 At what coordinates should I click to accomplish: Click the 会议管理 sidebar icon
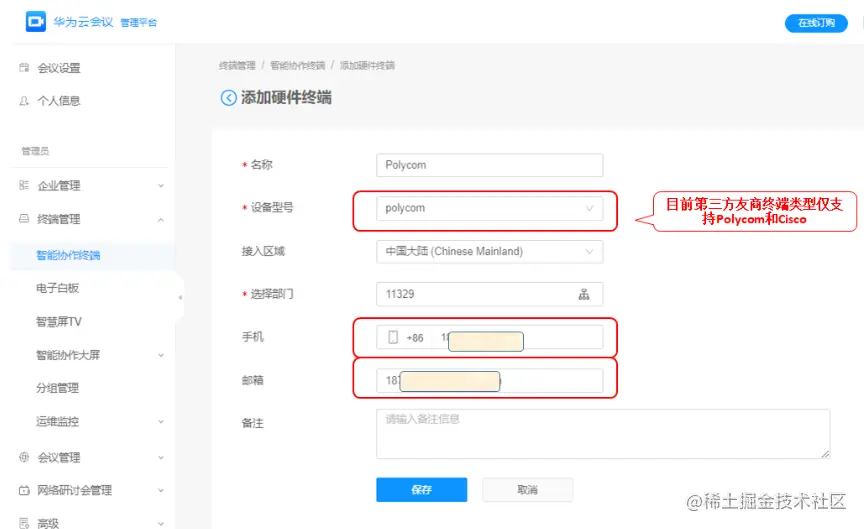pyautogui.click(x=24, y=457)
